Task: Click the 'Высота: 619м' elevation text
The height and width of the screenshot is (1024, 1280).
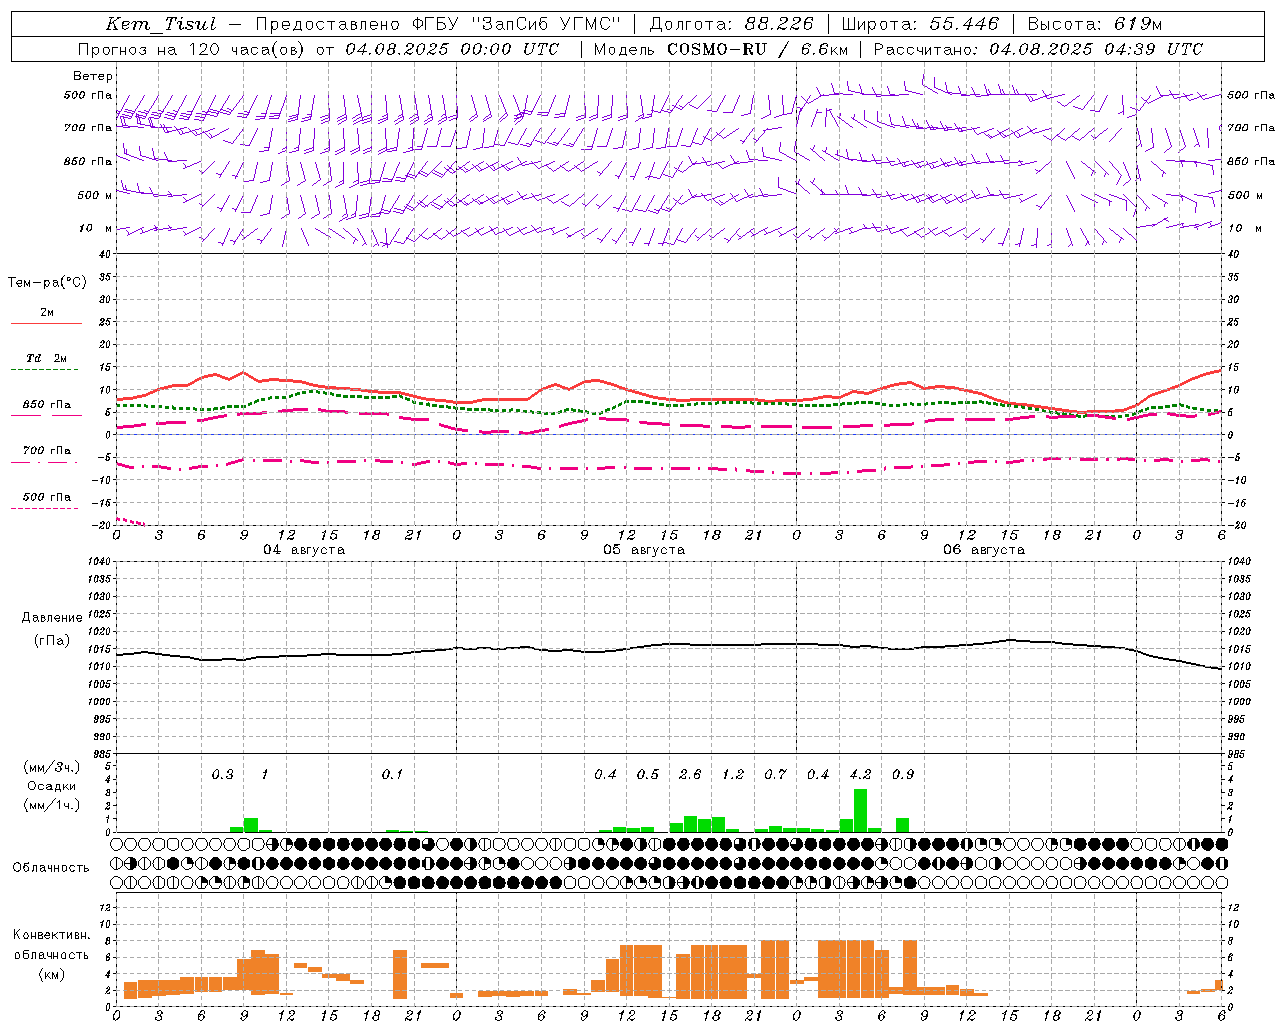Action: click(x=1095, y=24)
